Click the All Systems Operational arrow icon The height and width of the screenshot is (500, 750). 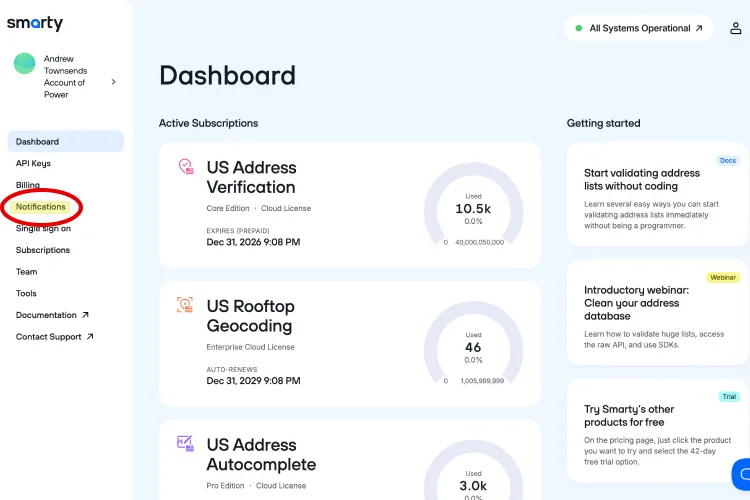click(x=699, y=28)
